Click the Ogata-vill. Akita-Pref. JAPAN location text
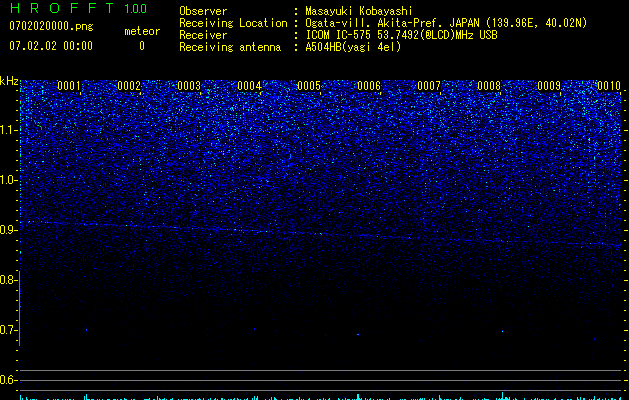 tap(446, 23)
